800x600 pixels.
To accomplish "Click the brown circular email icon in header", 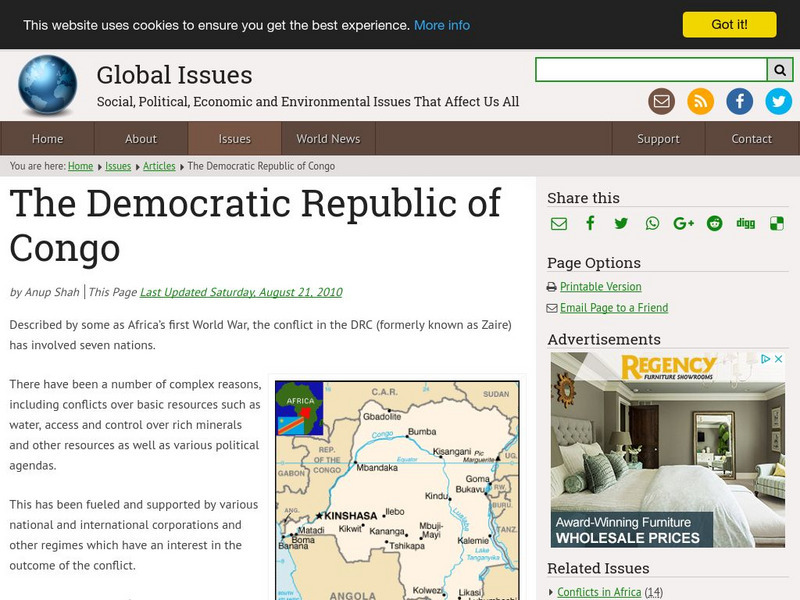I will [x=661, y=101].
